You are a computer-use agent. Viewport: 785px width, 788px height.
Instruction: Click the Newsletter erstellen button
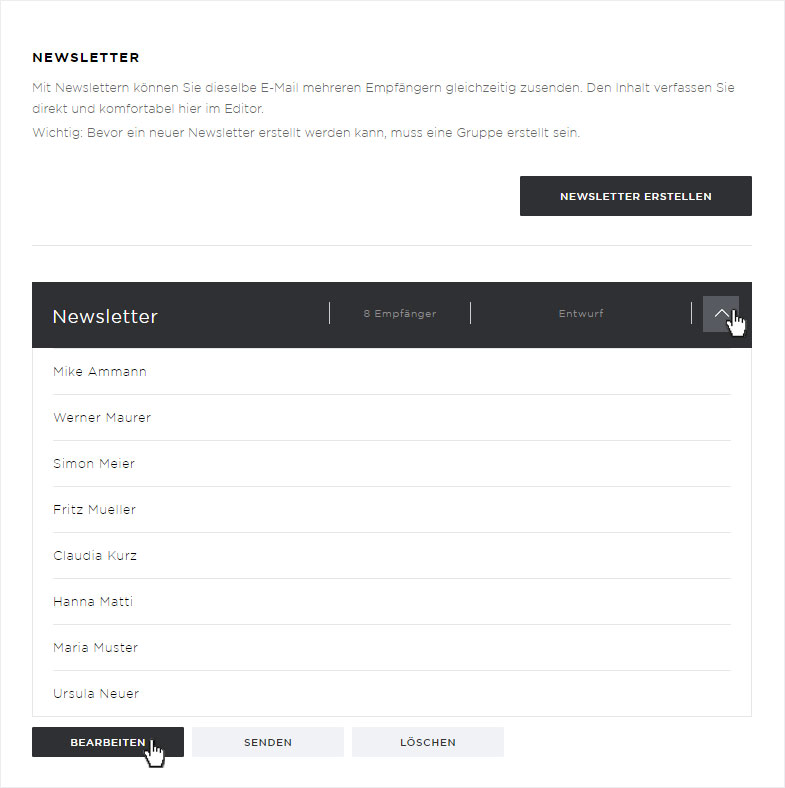click(636, 196)
